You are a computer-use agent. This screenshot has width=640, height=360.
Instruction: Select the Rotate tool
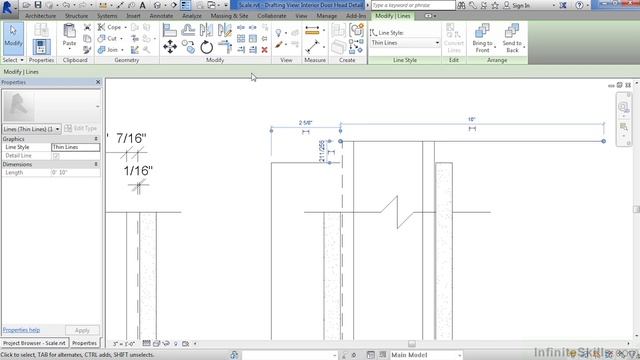point(206,47)
